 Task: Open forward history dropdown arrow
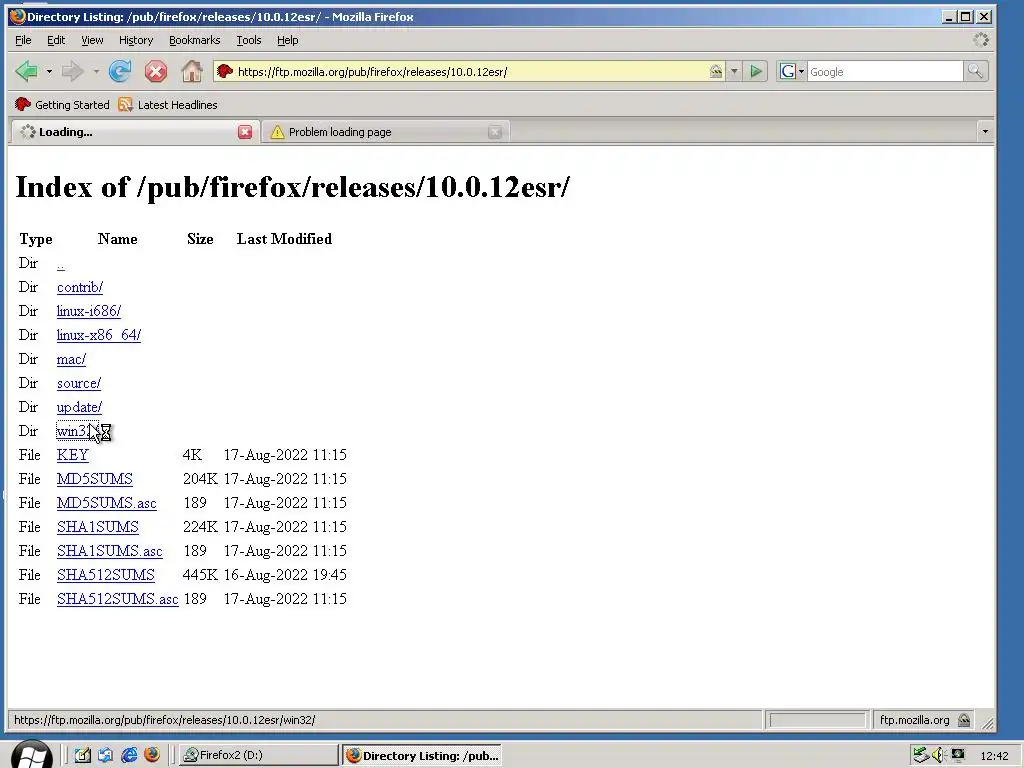point(95,71)
